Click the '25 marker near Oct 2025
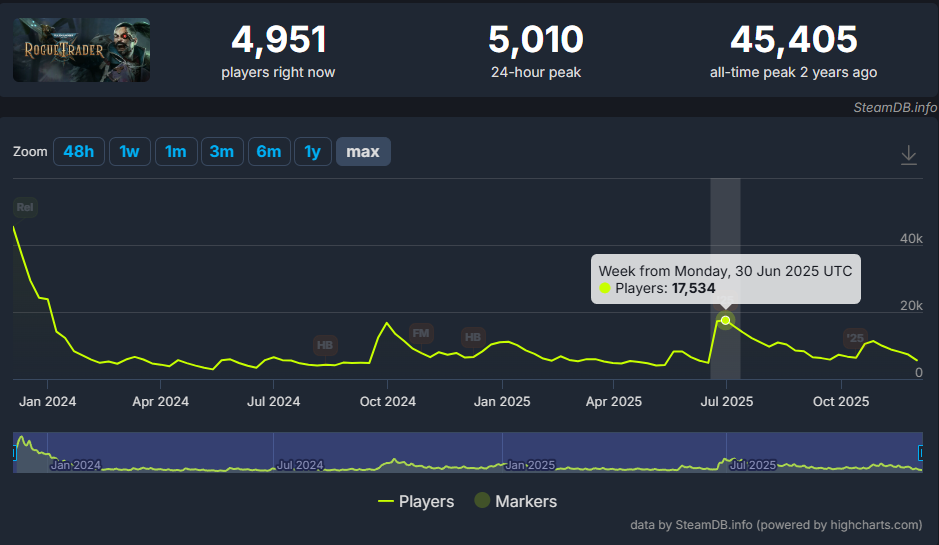 pyautogui.click(x=855, y=338)
